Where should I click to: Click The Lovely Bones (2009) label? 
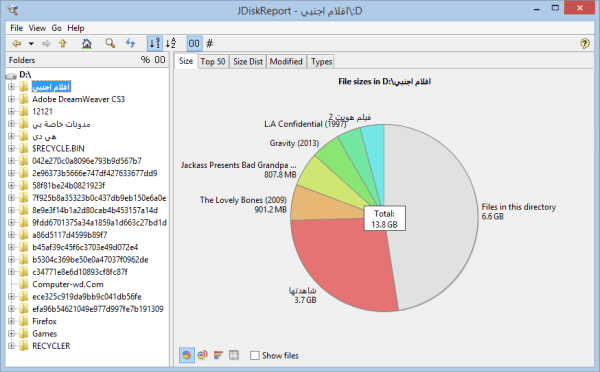point(243,200)
